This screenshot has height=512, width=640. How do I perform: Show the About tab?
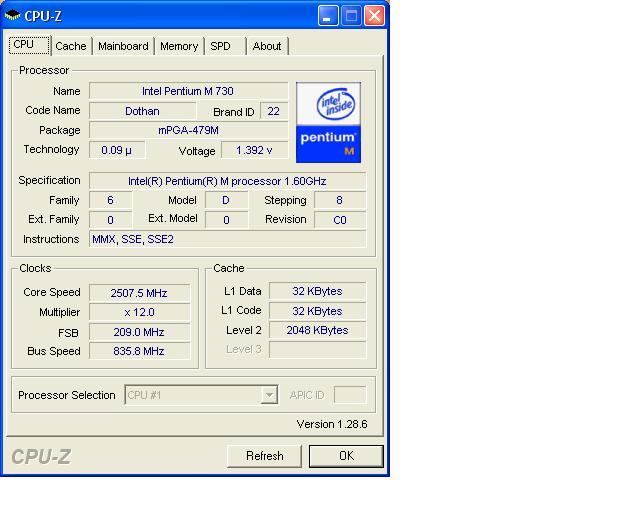point(267,46)
